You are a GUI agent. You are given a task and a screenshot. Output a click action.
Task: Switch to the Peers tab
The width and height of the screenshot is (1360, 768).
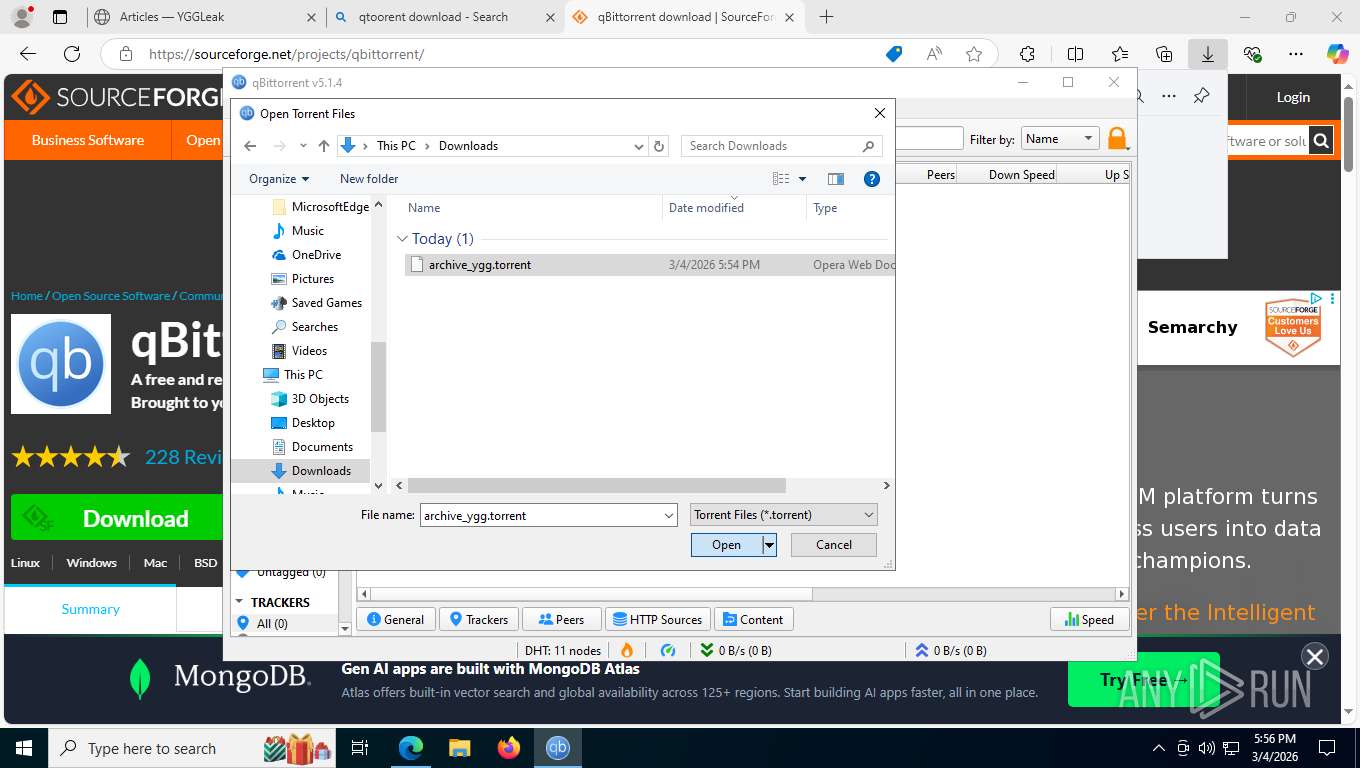(561, 620)
